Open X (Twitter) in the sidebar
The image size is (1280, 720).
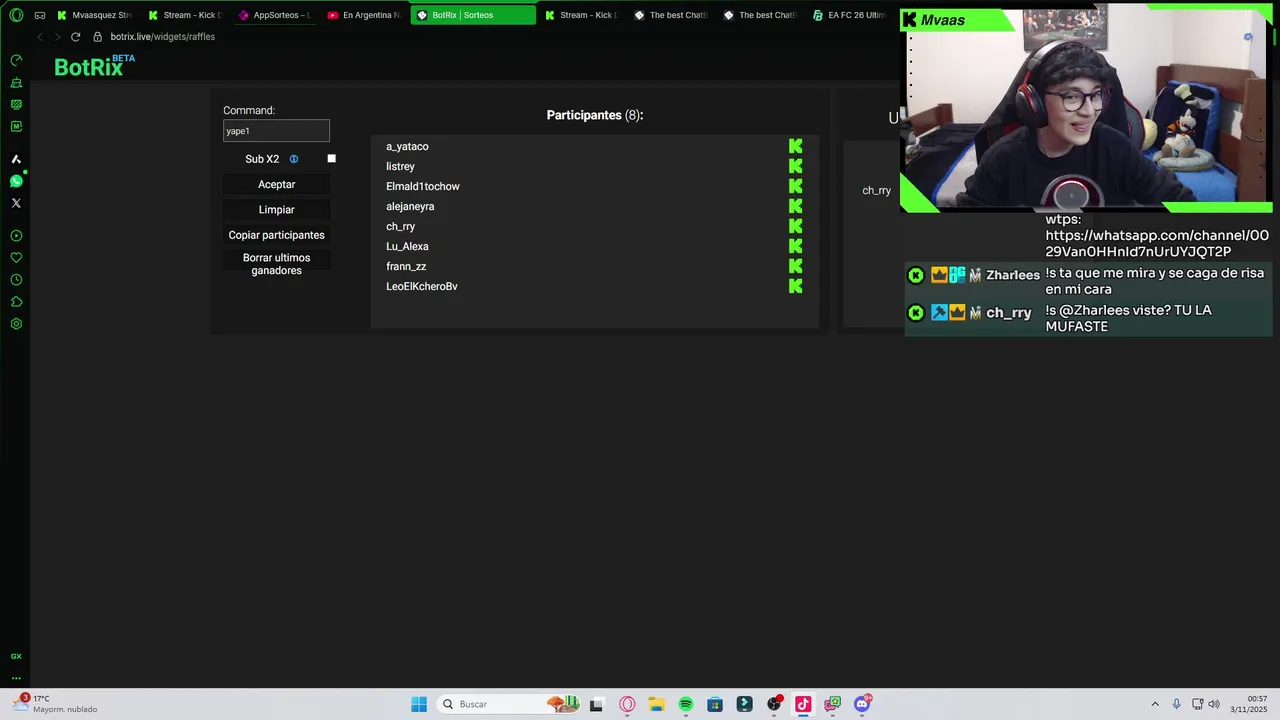(16, 203)
